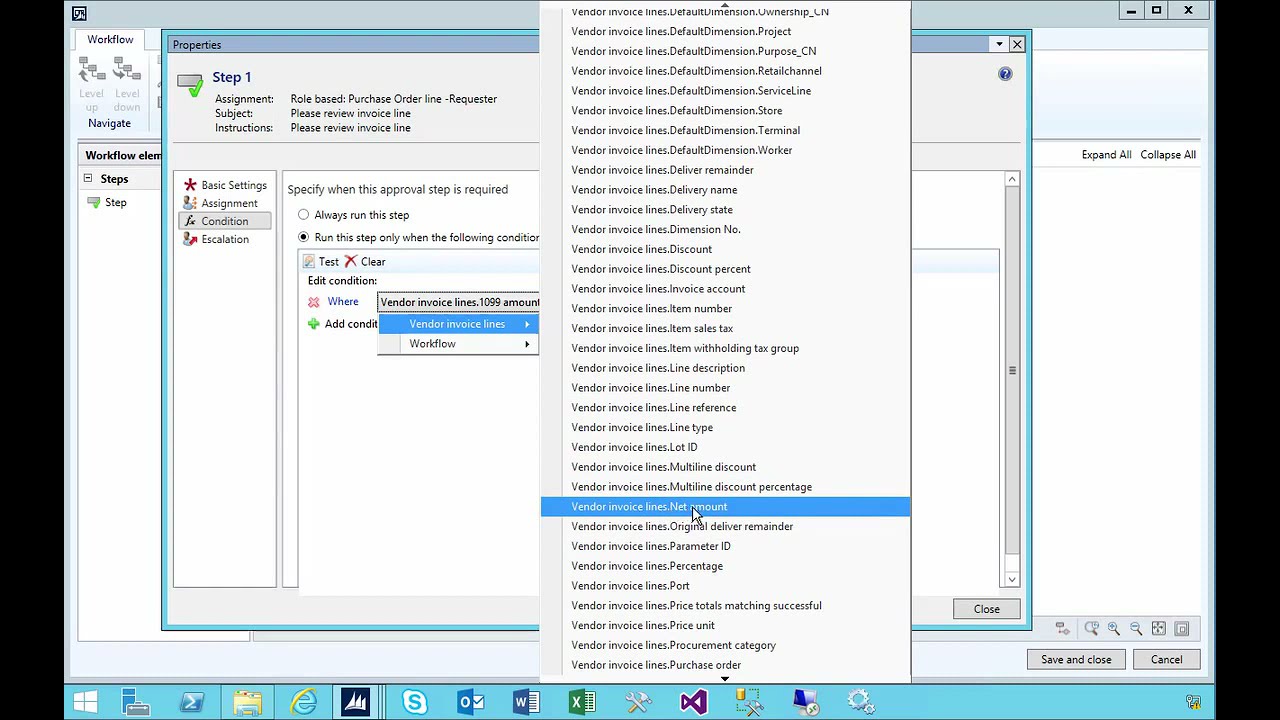Image resolution: width=1280 pixels, height=720 pixels.
Task: Click the green plus Add condition icon
Action: click(314, 324)
